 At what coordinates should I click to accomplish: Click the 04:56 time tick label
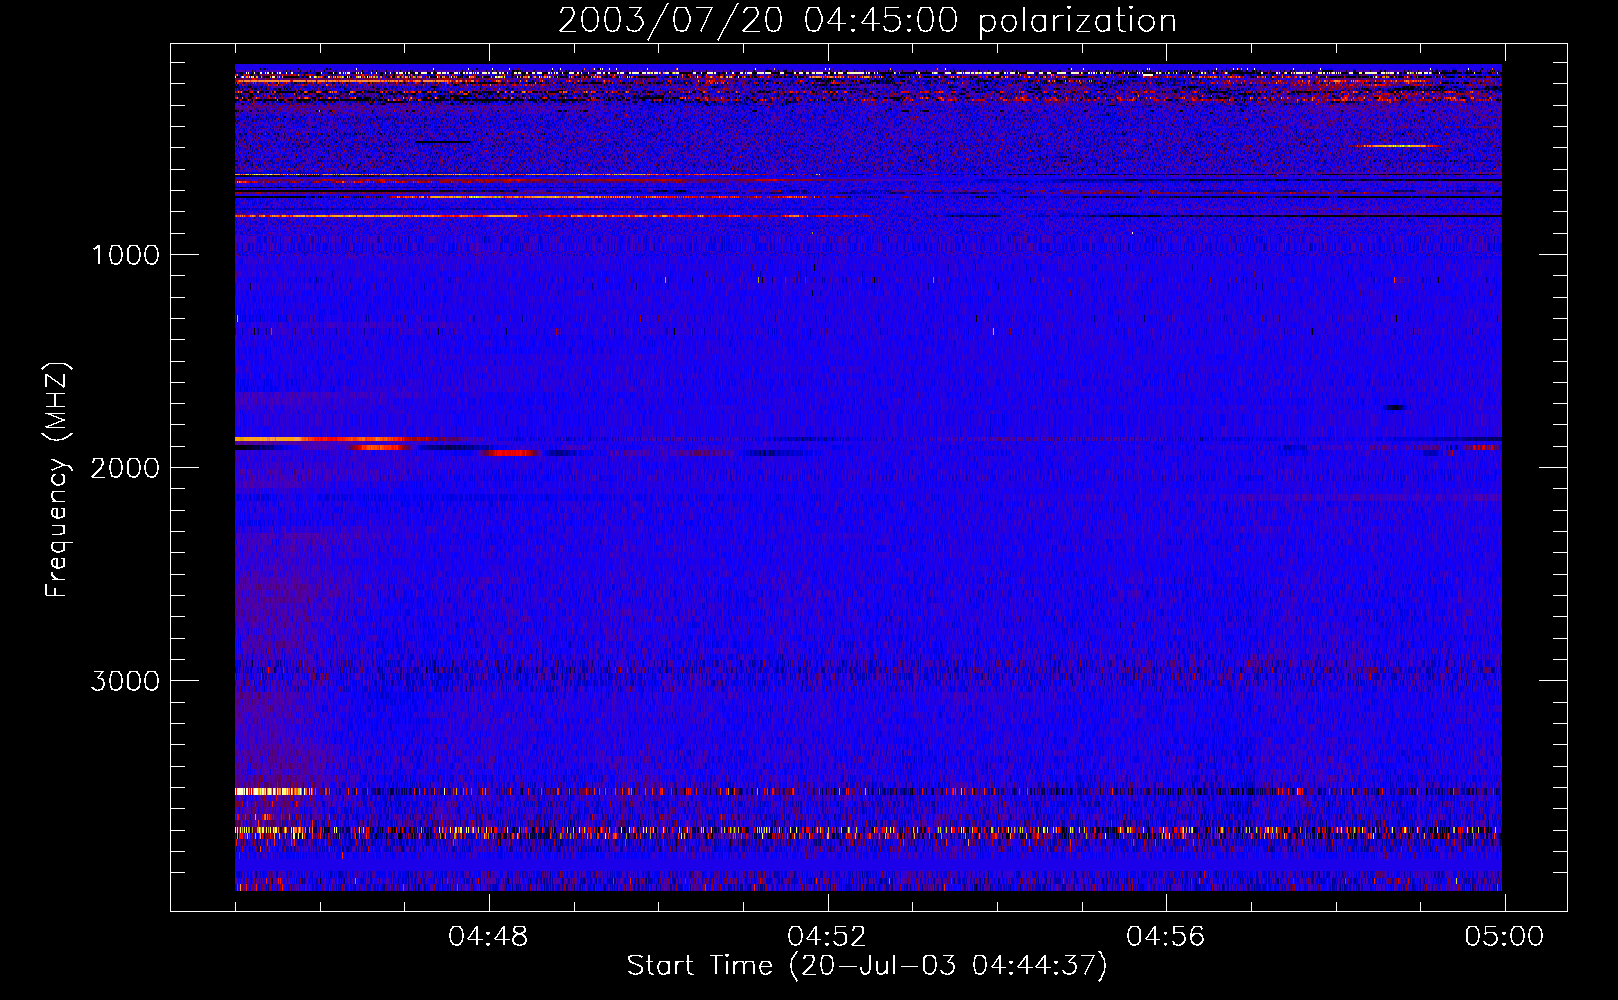pyautogui.click(x=1166, y=937)
